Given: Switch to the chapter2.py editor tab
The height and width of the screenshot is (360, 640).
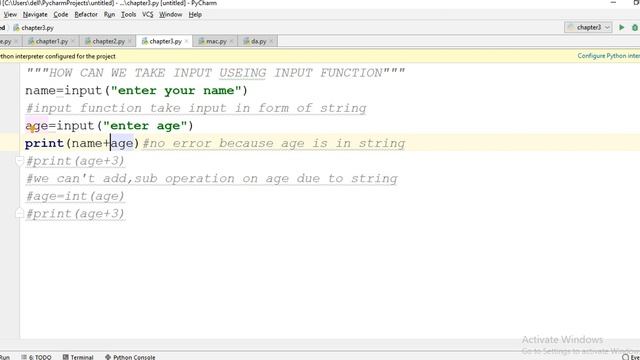Looking at the screenshot, I should tap(108, 41).
